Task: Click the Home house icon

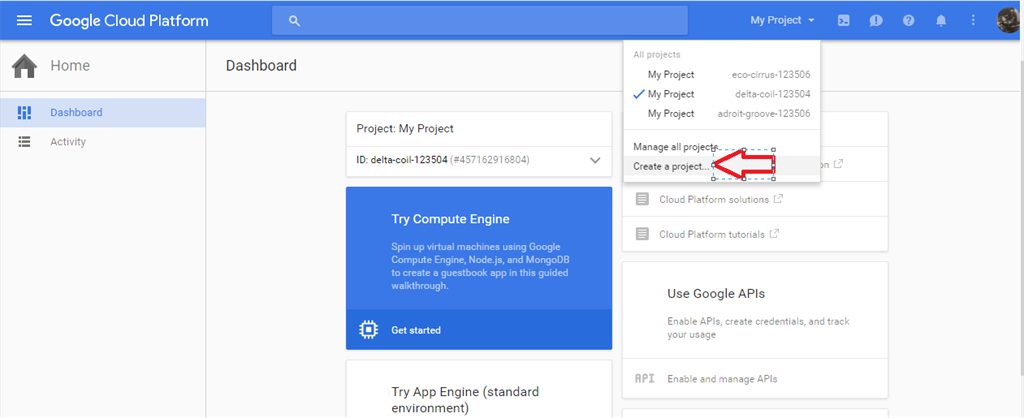Action: (x=24, y=66)
